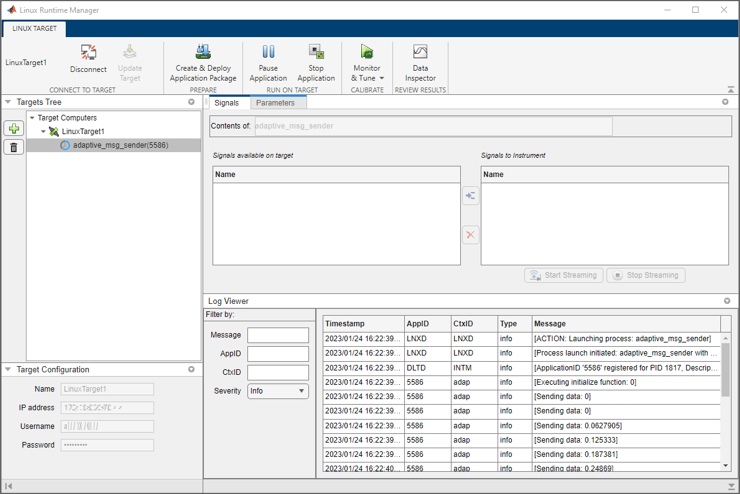The height and width of the screenshot is (494, 740).
Task: Open Create & Deploy Application Package
Action: coord(203,53)
